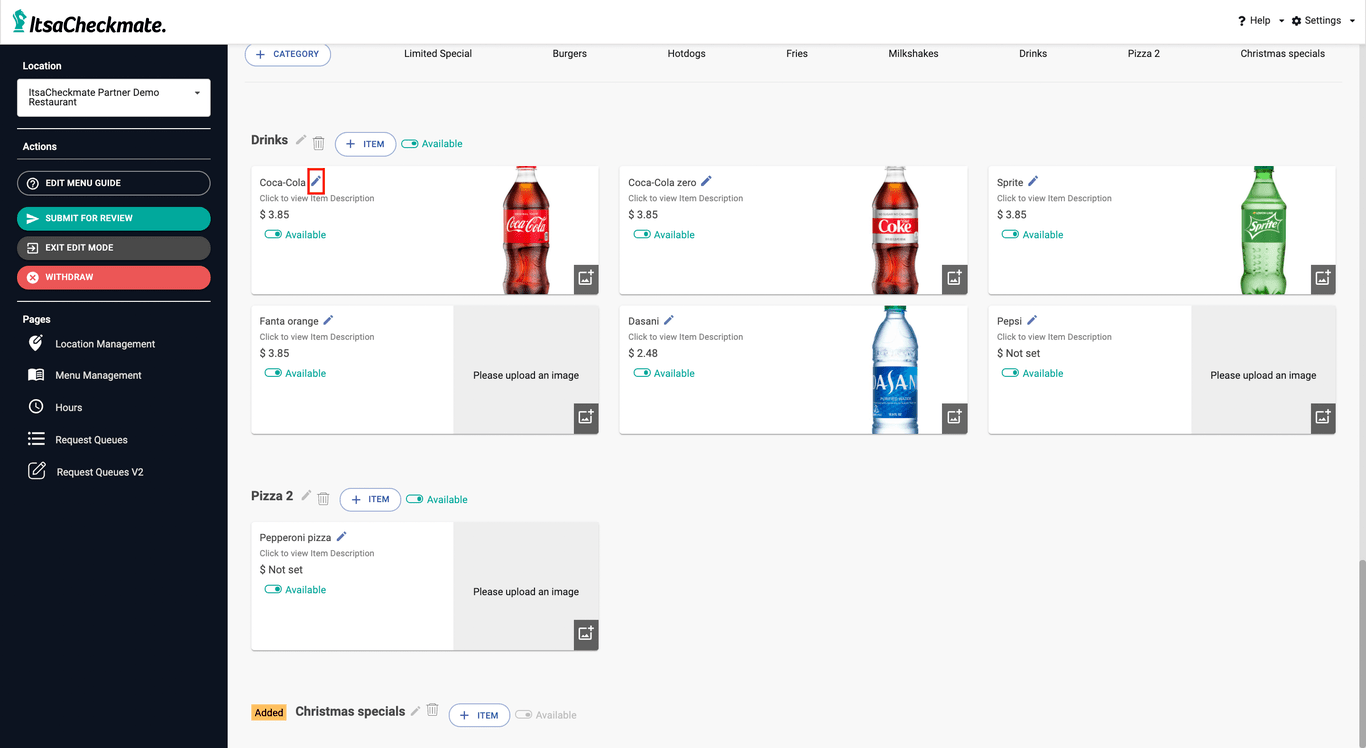This screenshot has width=1366, height=748.
Task: Edit the Pepperoni pizza item name
Action: tap(341, 536)
